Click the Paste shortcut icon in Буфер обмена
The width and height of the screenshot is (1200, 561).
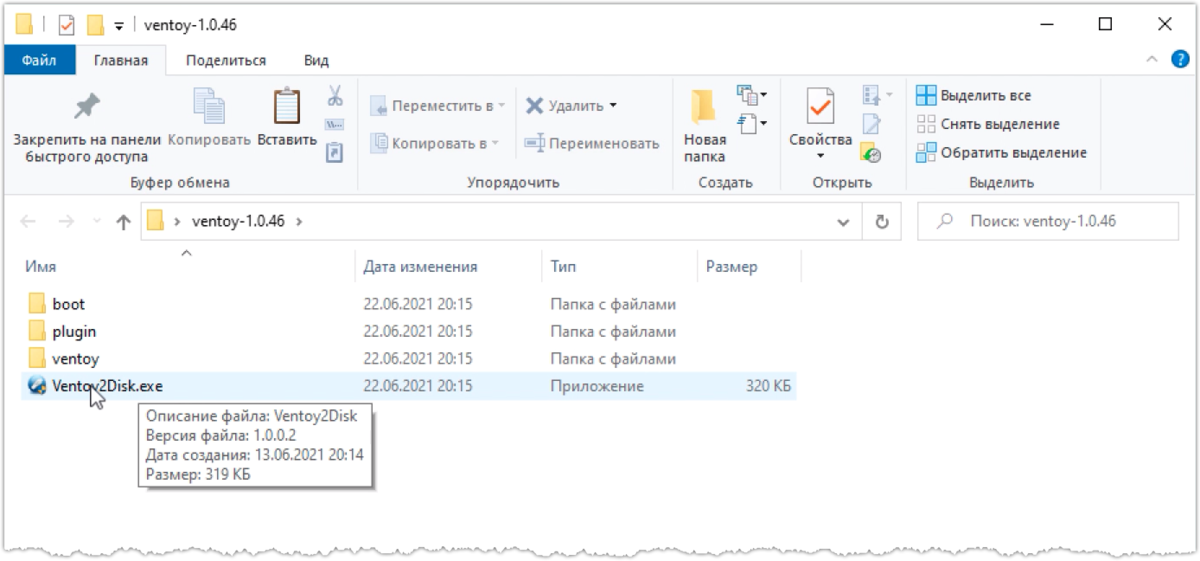coord(335,151)
